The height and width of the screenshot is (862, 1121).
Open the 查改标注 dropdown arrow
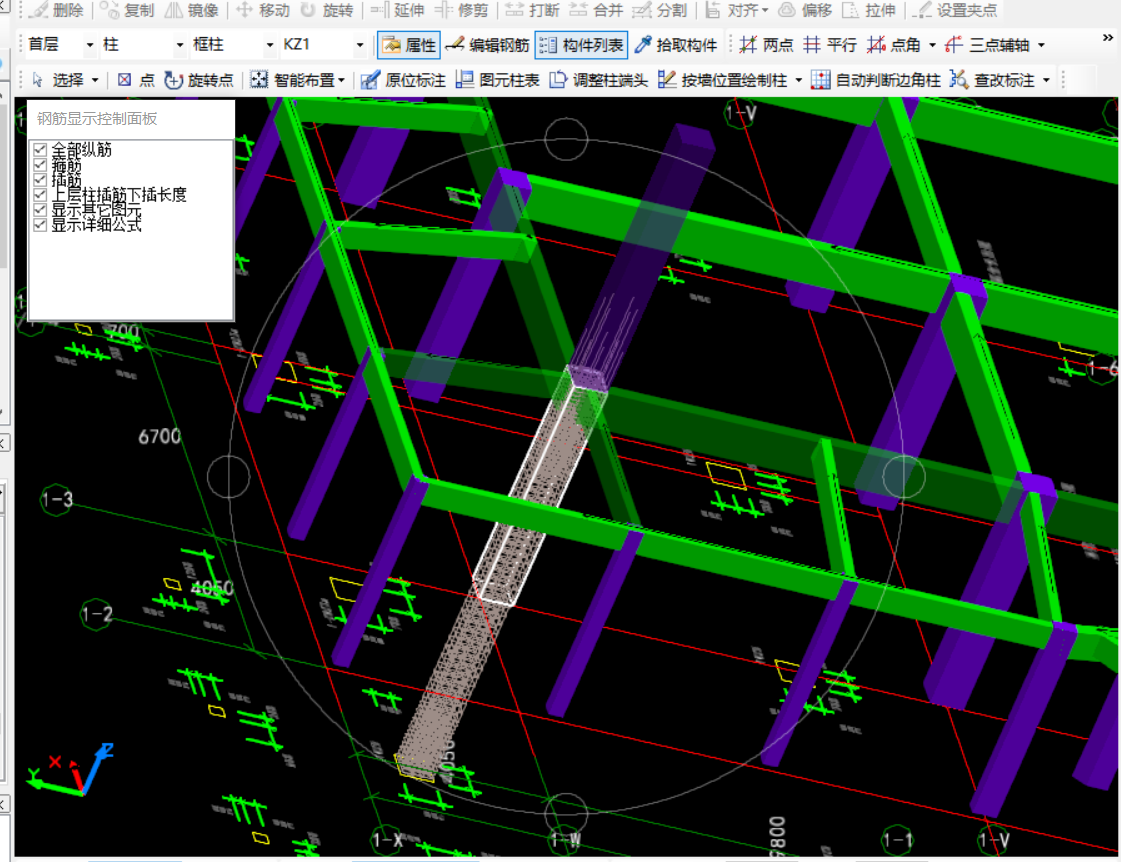click(1047, 80)
